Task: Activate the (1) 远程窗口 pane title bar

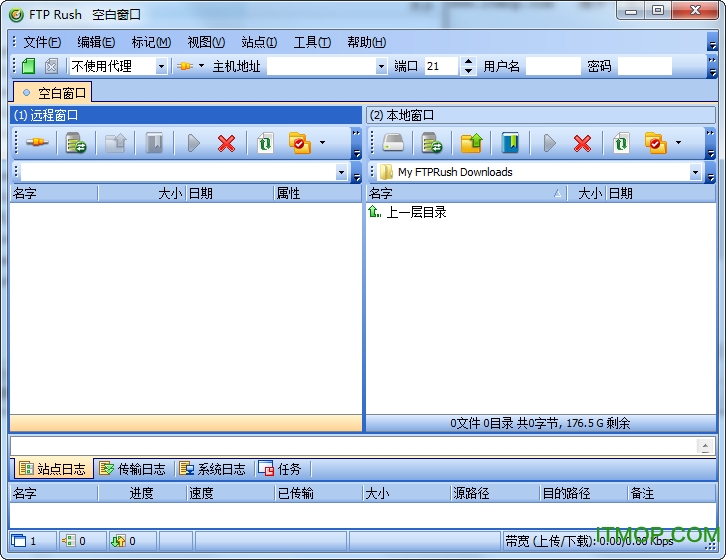Action: [186, 115]
